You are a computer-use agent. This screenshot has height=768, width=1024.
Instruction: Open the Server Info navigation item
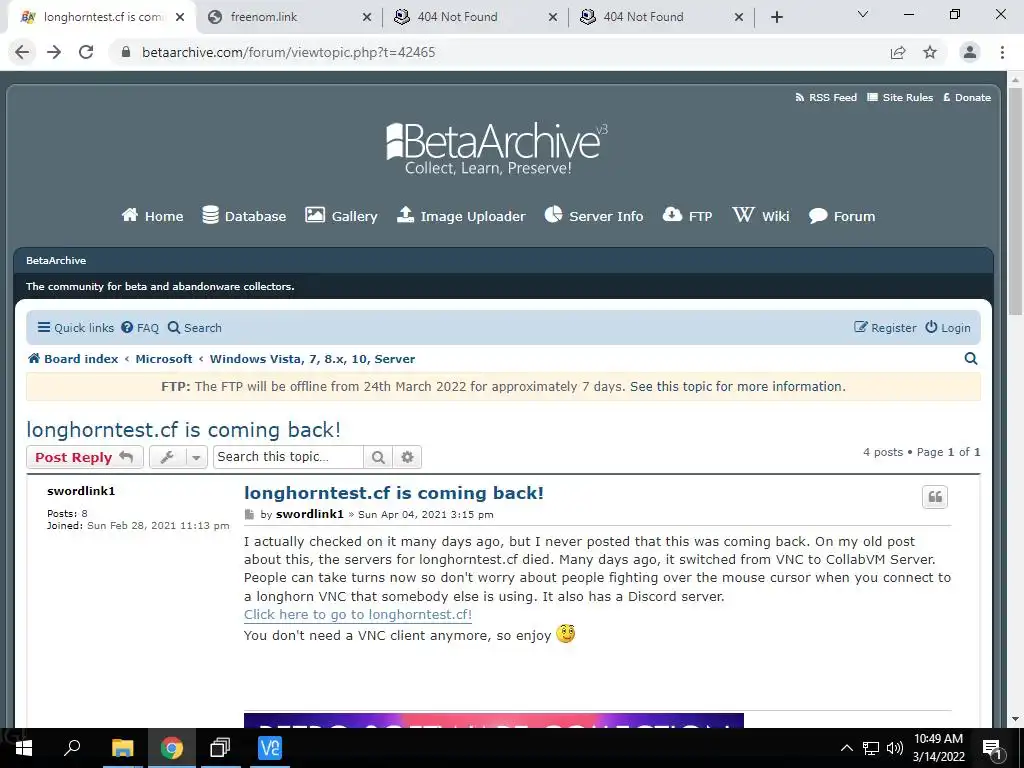click(594, 216)
